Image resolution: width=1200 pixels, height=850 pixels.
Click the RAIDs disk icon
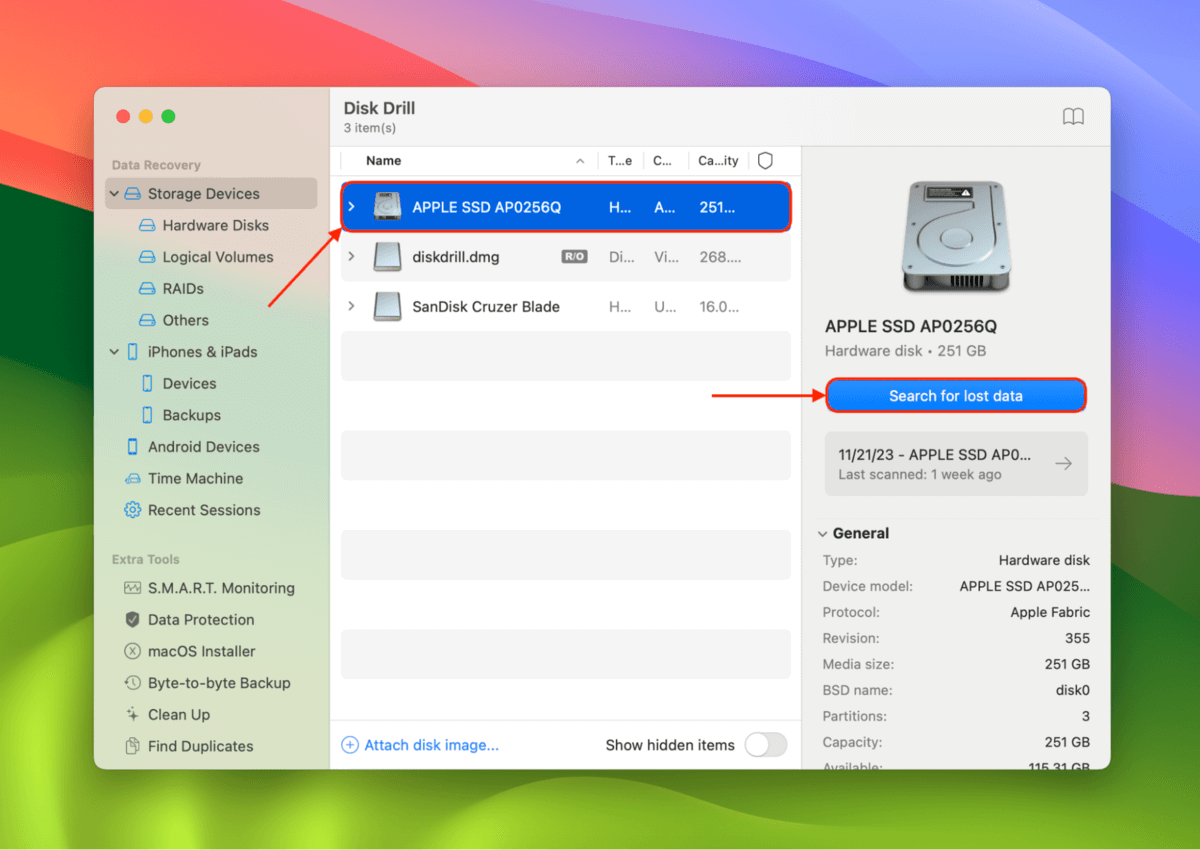point(147,289)
